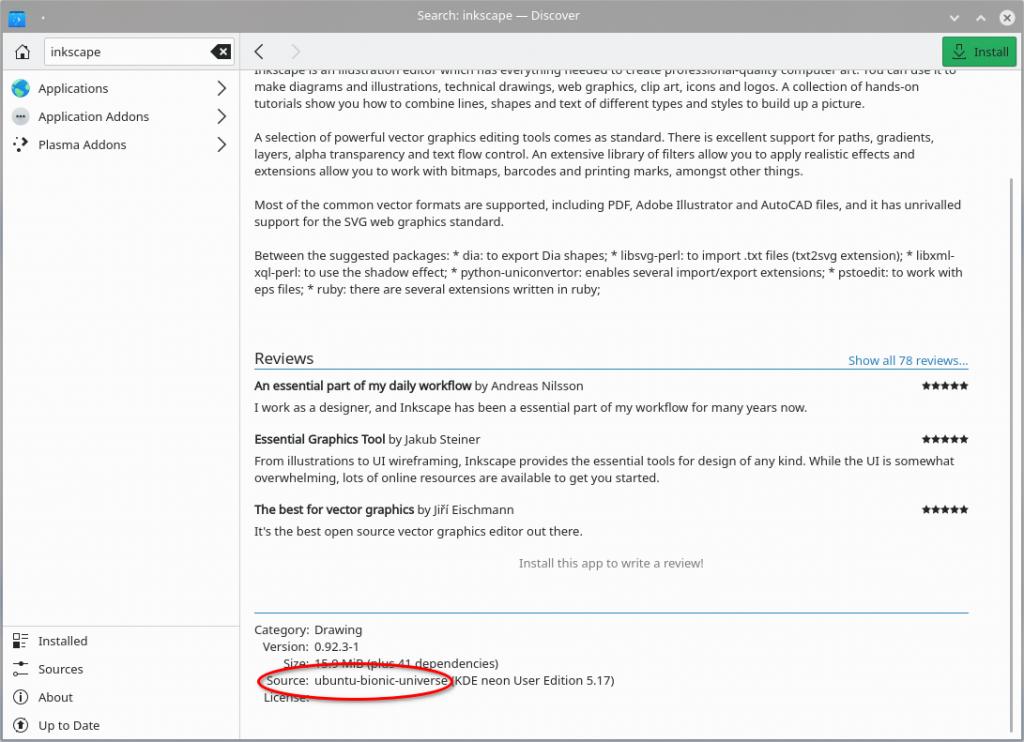1024x742 pixels.
Task: Click the Installed icon in sidebar
Action: [x=20, y=641]
